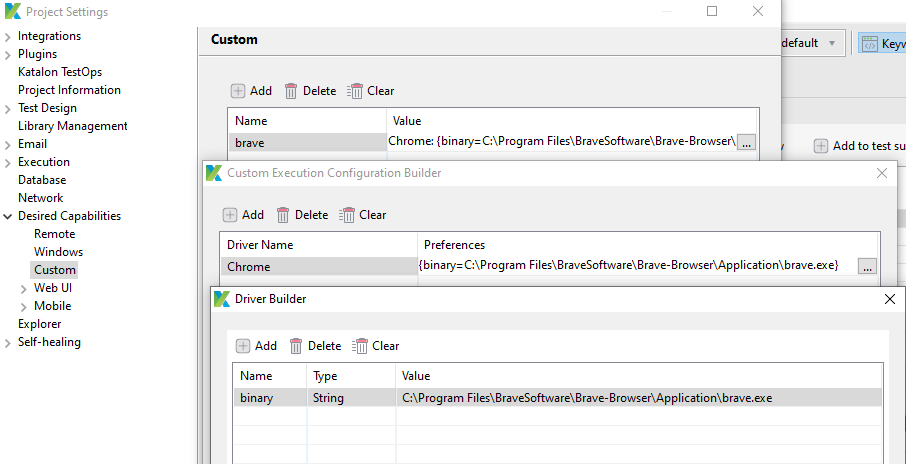The image size is (906, 464).
Task: Click Delete in the Driver Builder dialog
Action: (315, 346)
